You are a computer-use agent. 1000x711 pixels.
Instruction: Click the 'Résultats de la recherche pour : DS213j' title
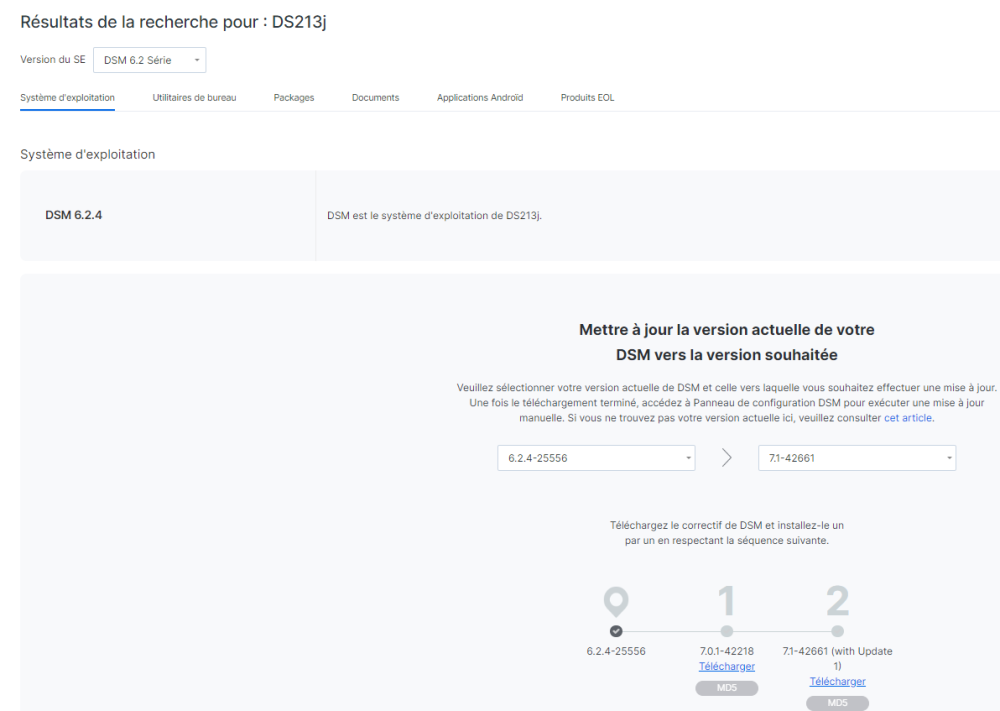pyautogui.click(x=173, y=22)
